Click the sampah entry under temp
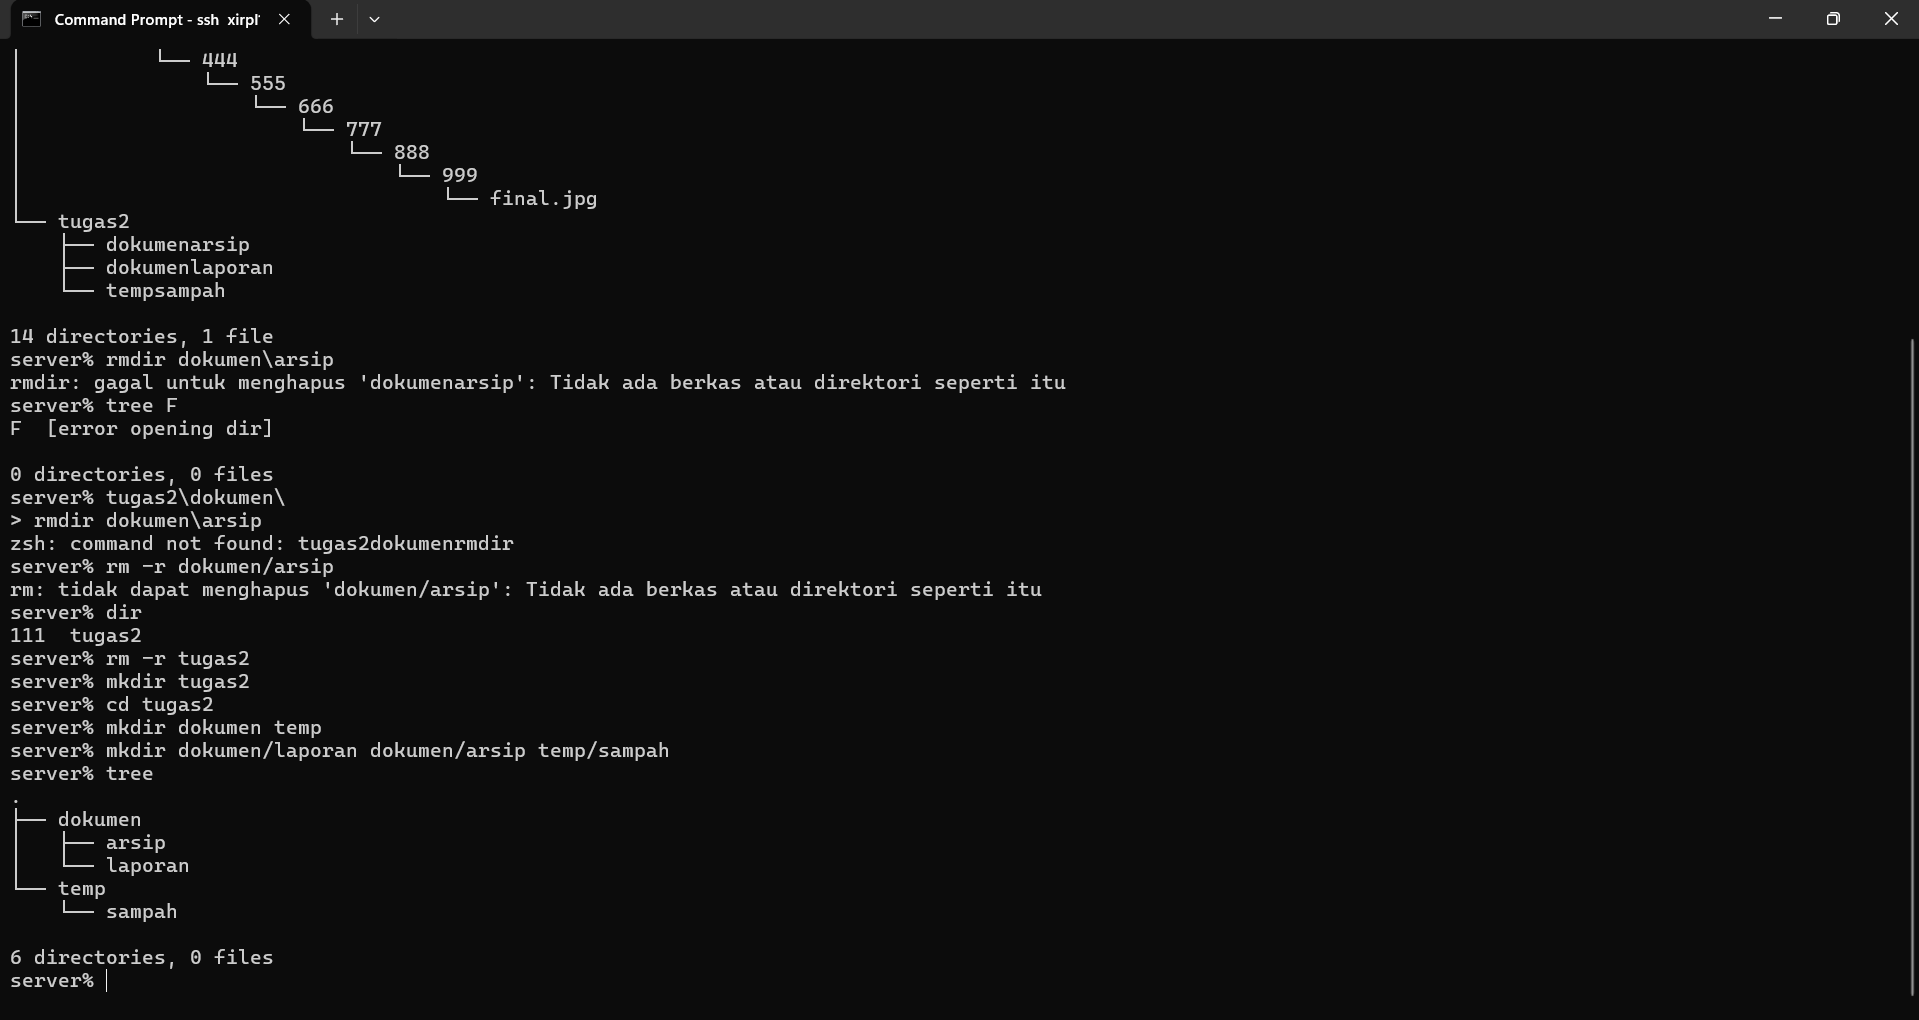 click(141, 911)
